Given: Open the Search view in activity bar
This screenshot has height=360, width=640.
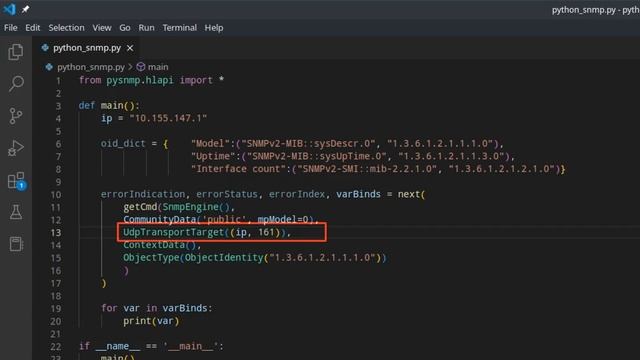Looking at the screenshot, I should tap(16, 83).
